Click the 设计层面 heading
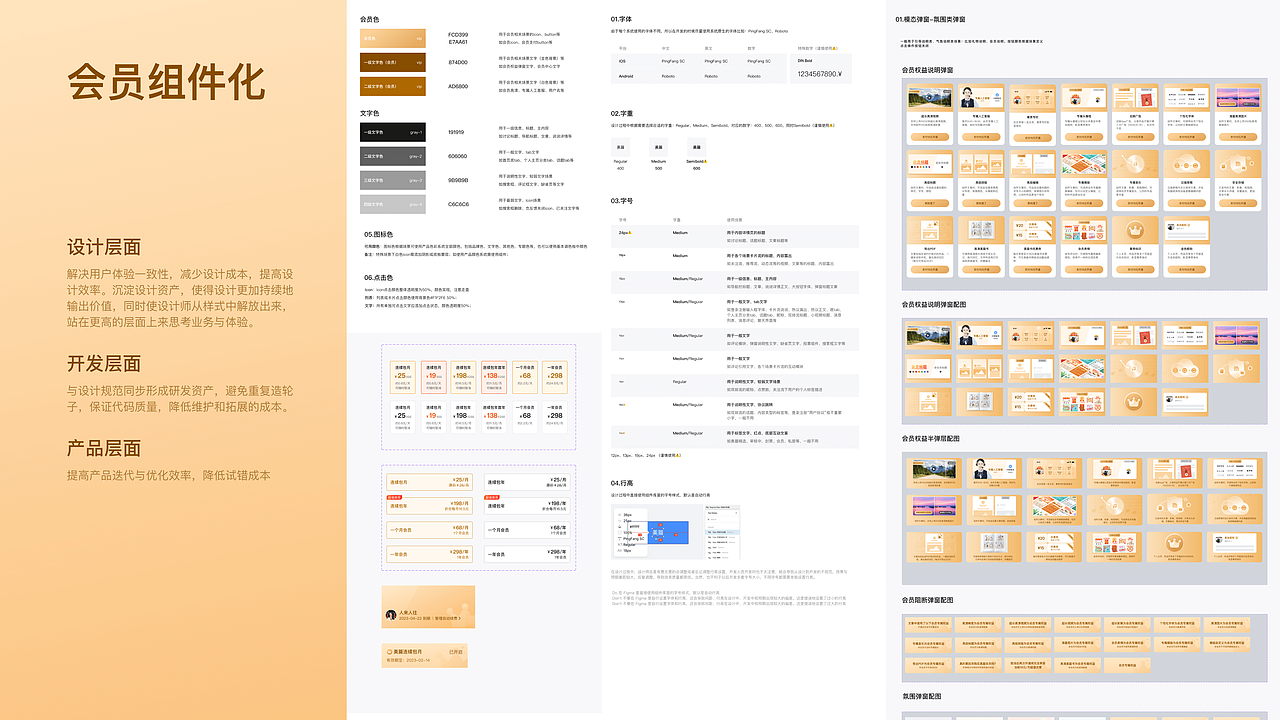This screenshot has height=720, width=1280. pyautogui.click(x=104, y=247)
